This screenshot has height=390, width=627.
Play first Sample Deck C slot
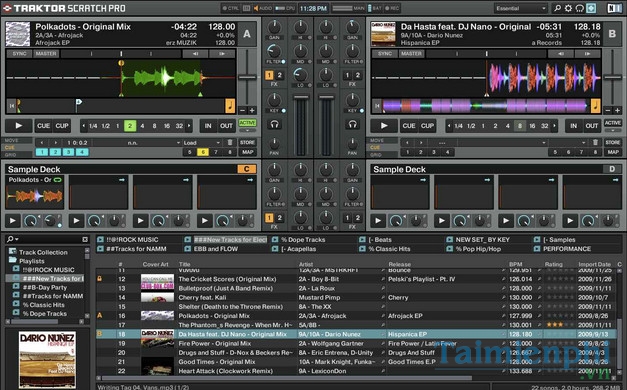12,220
